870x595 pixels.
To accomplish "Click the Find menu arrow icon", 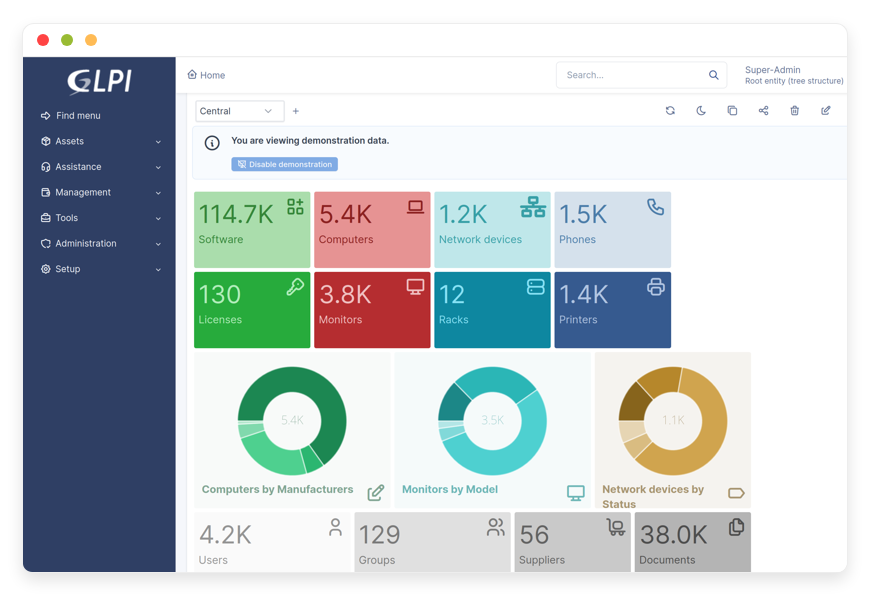I will [x=45, y=115].
